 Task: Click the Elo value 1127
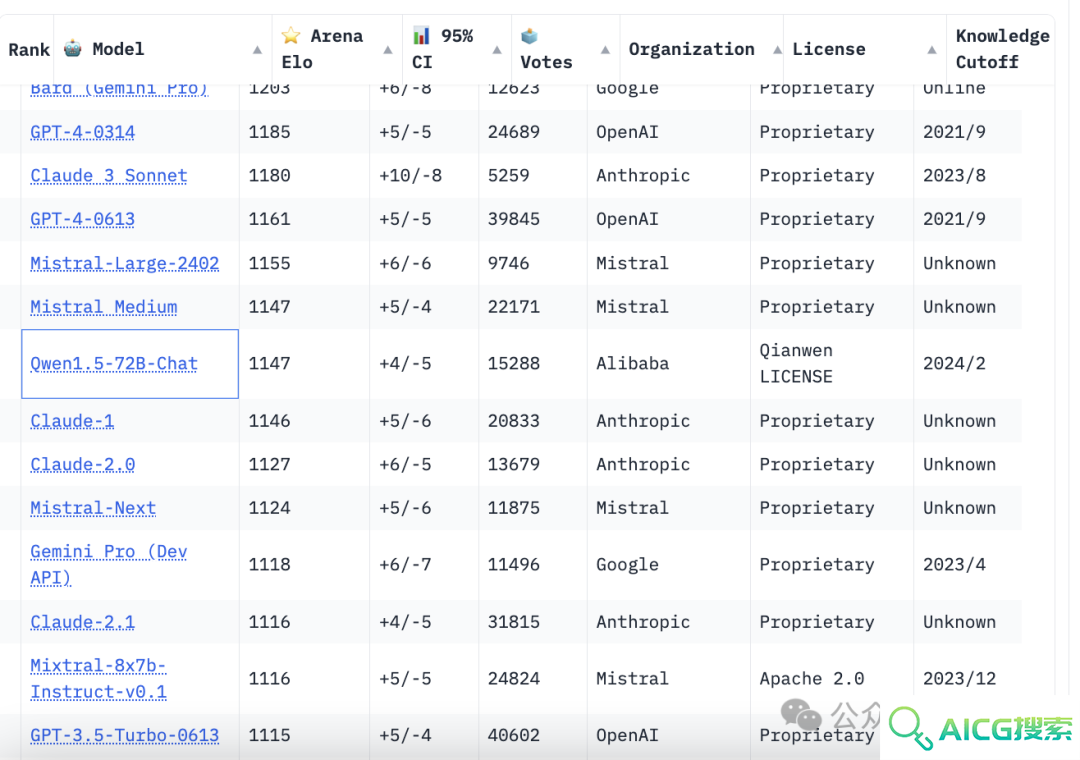pyautogui.click(x=269, y=464)
